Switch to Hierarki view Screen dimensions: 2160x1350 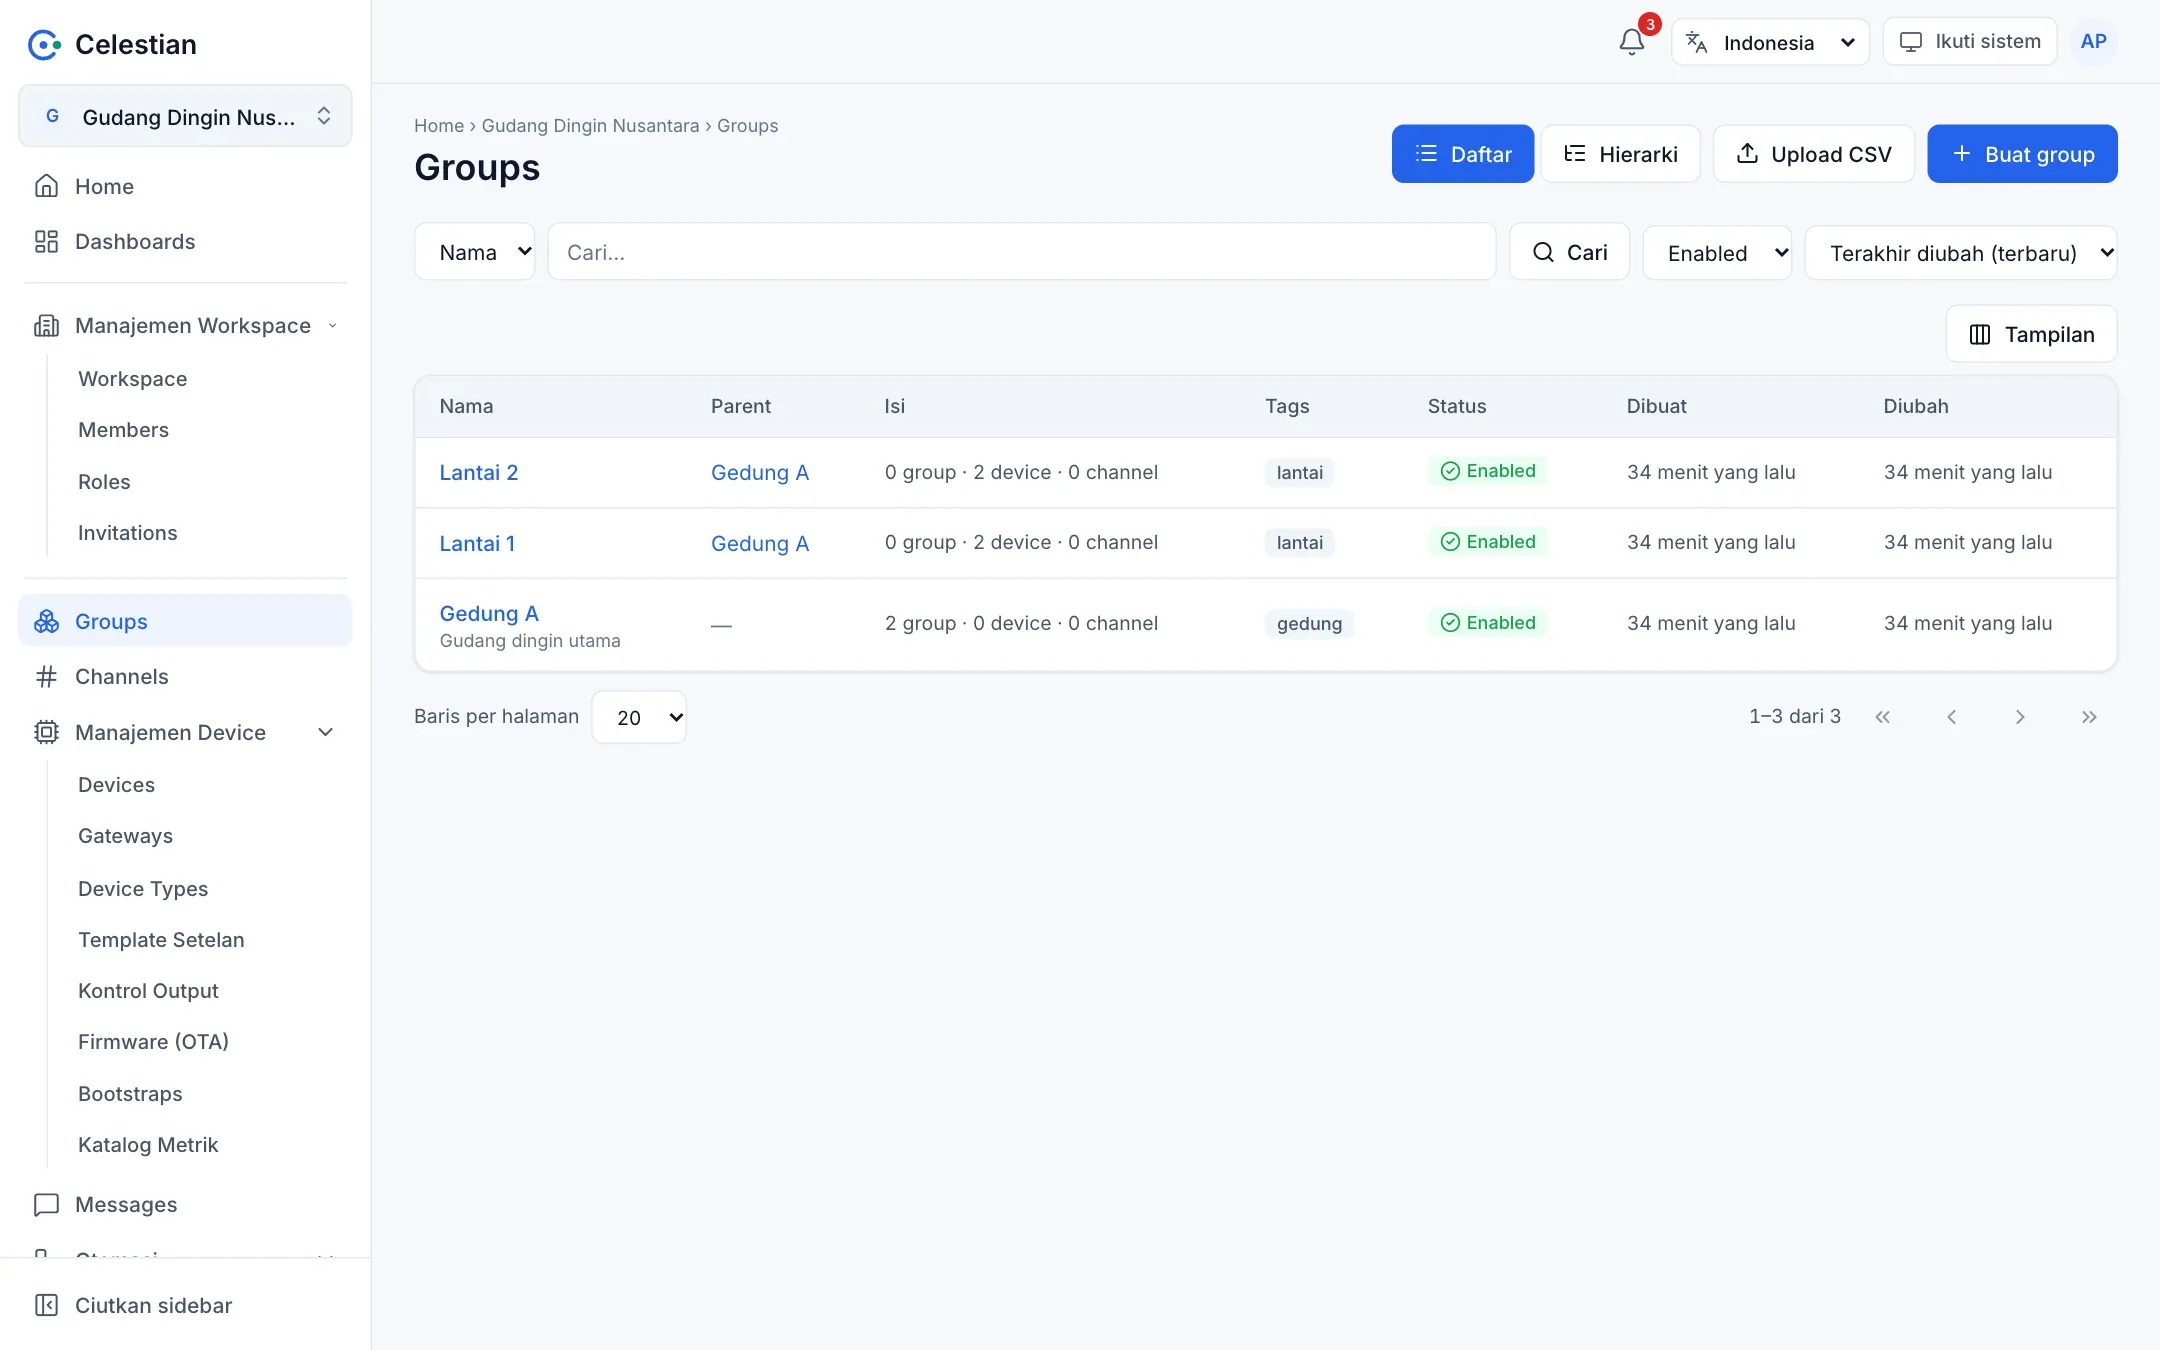[x=1620, y=154]
